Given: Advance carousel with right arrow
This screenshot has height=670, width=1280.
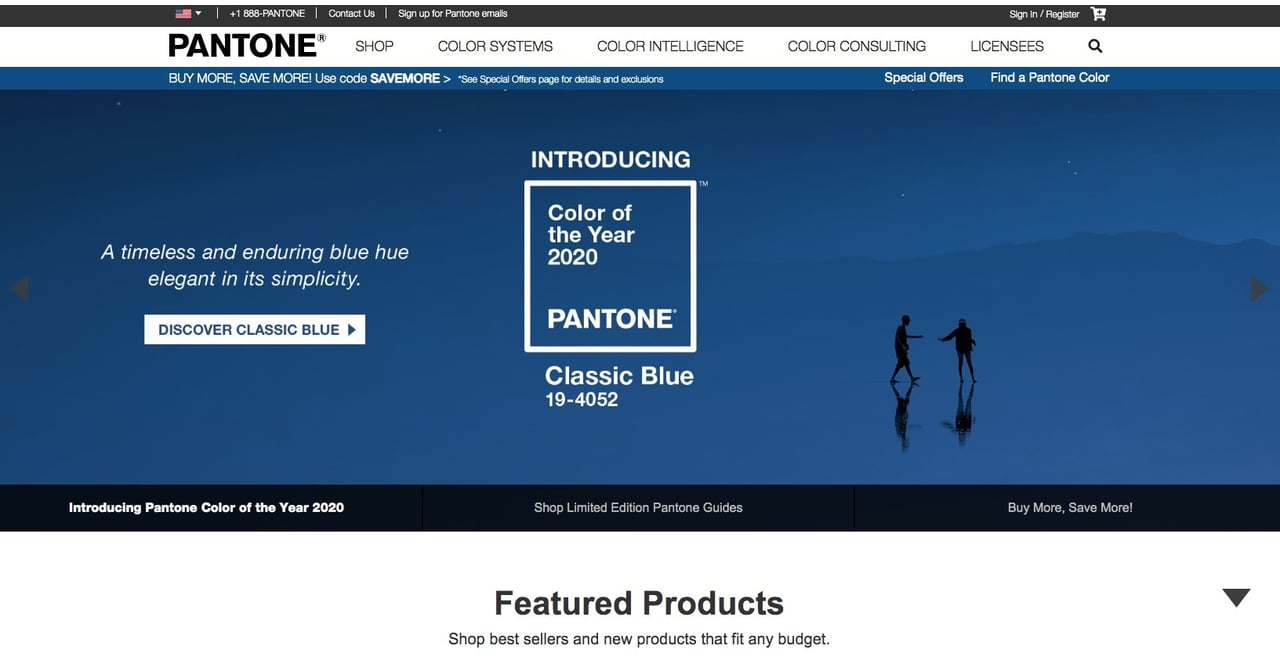Looking at the screenshot, I should 1259,289.
